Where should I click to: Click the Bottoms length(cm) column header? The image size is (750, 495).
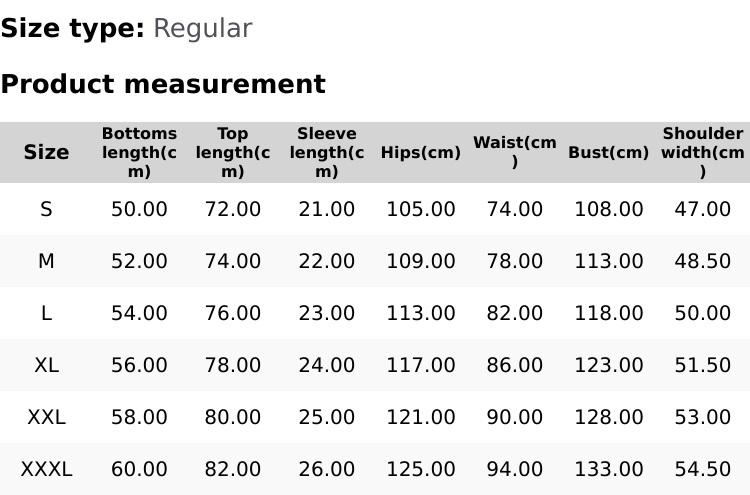click(x=139, y=152)
